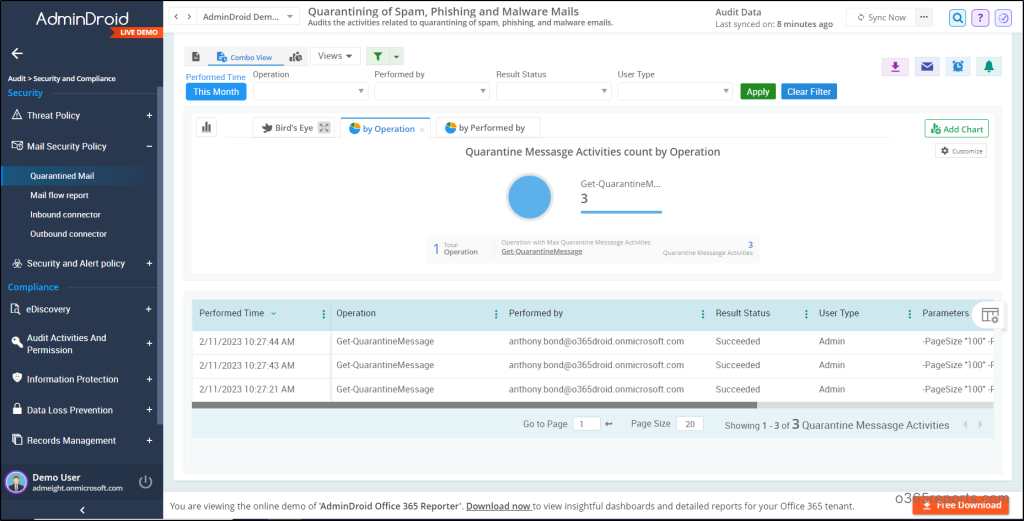Select the Combo View tab
Image resolution: width=1024 pixels, height=521 pixels.
245,57
